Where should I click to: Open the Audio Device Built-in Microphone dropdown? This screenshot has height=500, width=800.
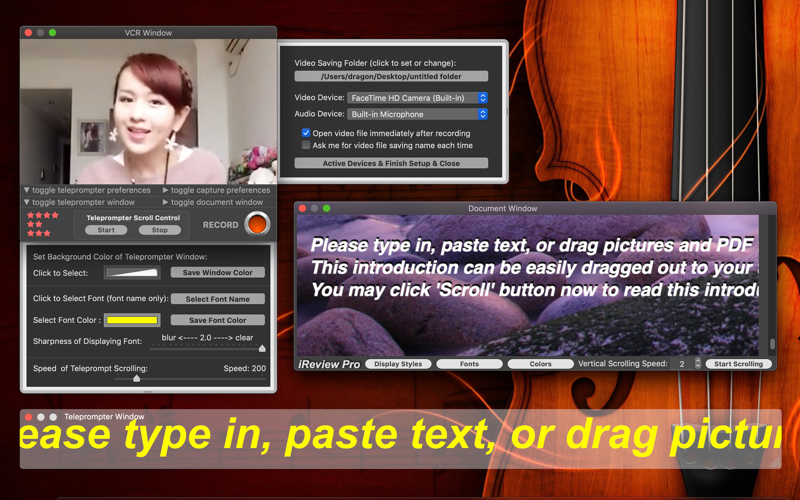click(417, 114)
